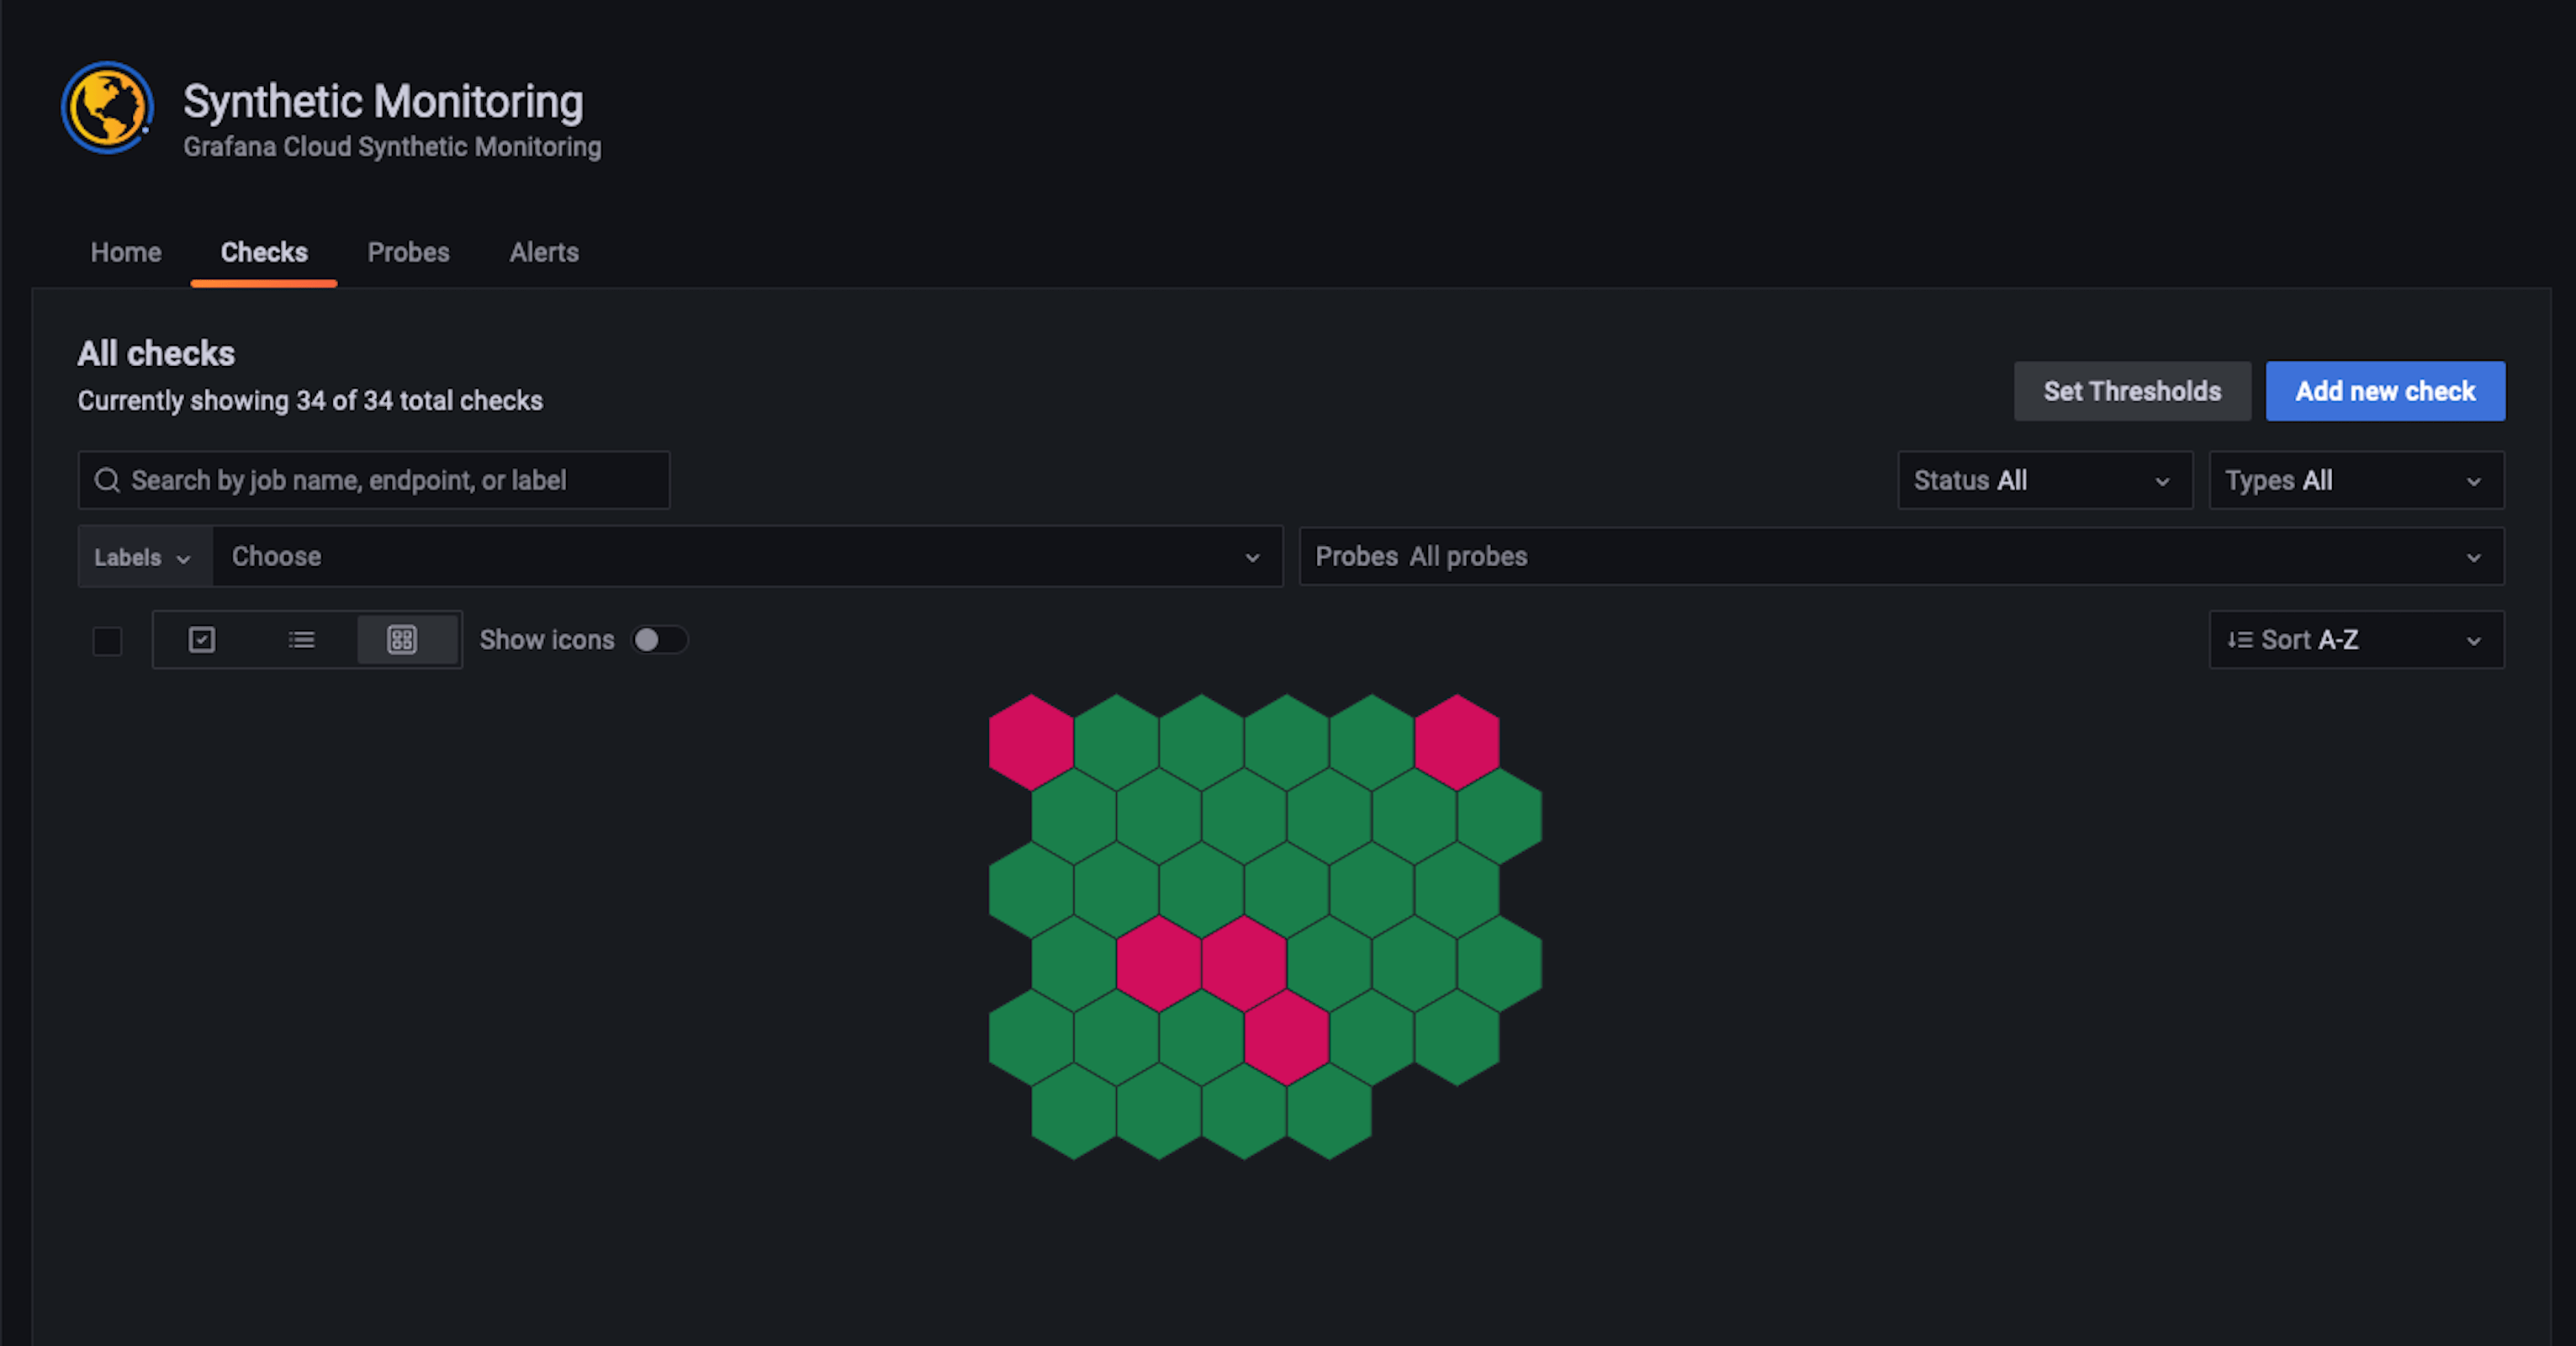
Task: Click the Synthetic Monitoring globe logo
Action: [x=107, y=107]
